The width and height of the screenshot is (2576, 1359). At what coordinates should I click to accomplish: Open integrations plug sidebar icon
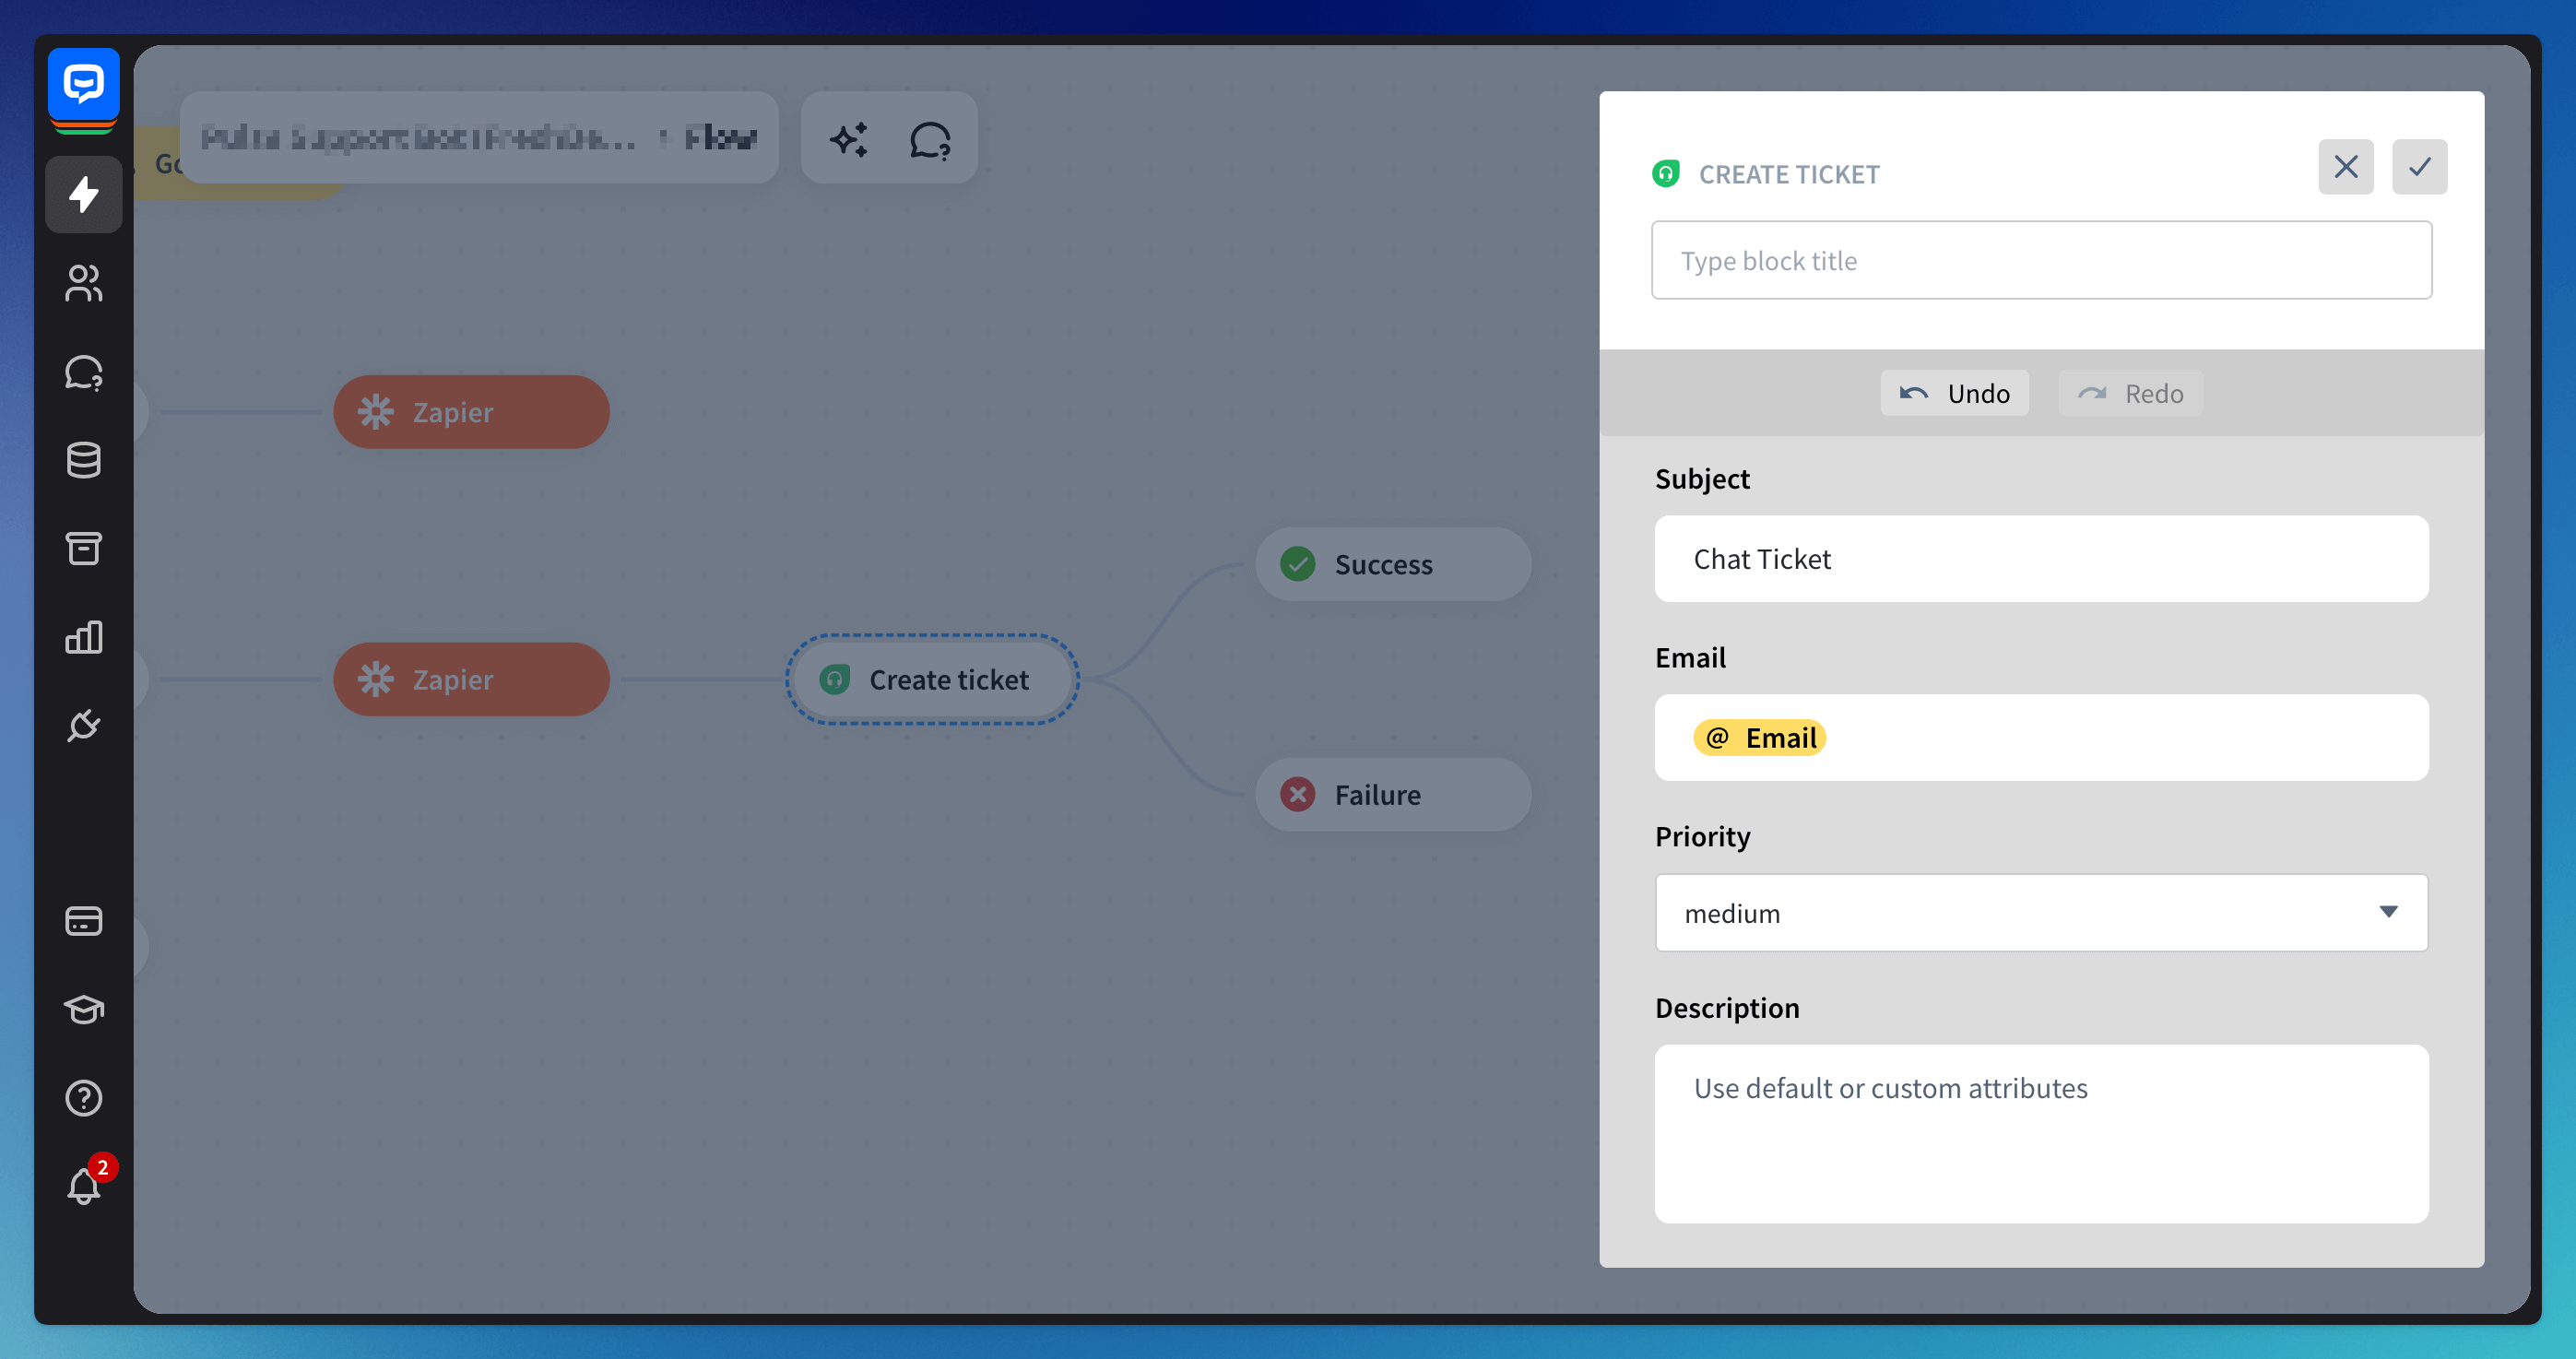tap(84, 725)
